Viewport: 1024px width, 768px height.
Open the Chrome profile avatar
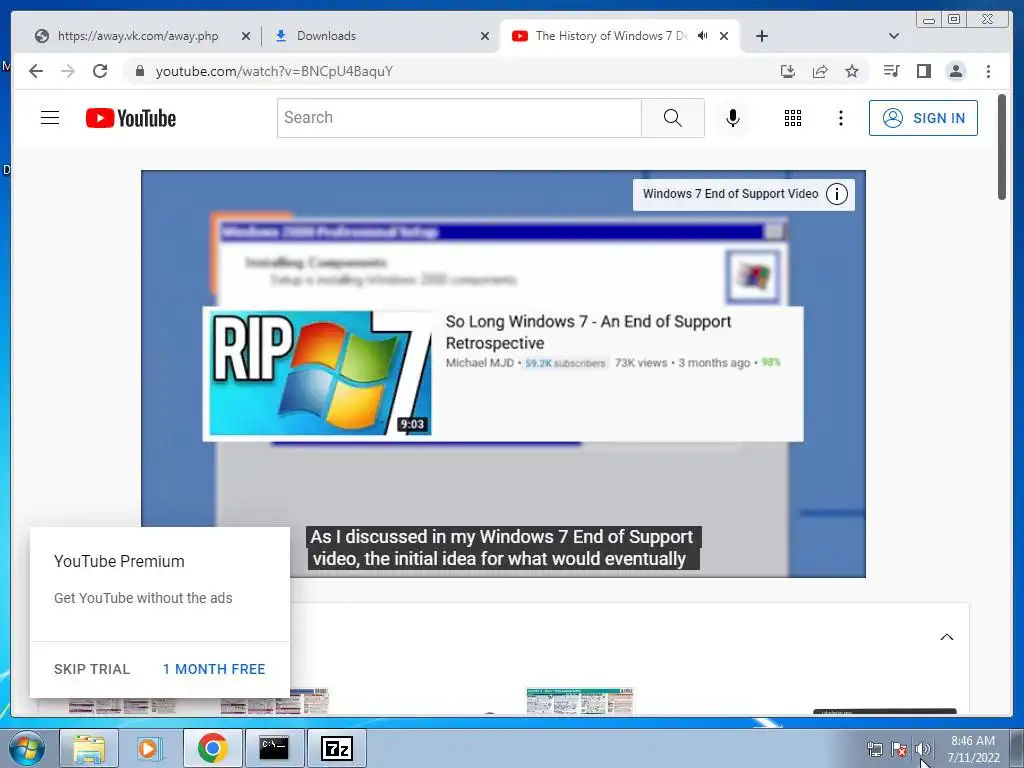coord(955,71)
